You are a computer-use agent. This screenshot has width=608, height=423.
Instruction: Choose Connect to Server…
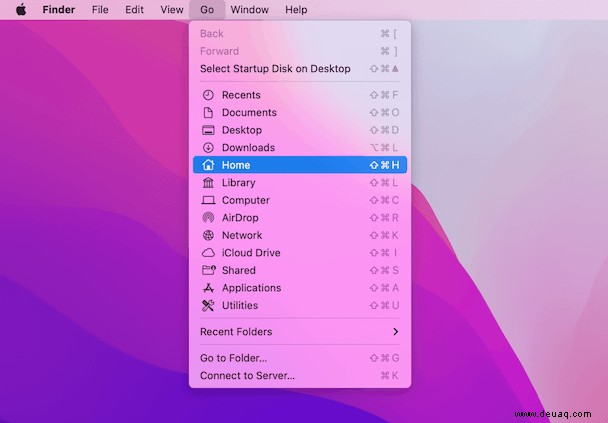300,376
